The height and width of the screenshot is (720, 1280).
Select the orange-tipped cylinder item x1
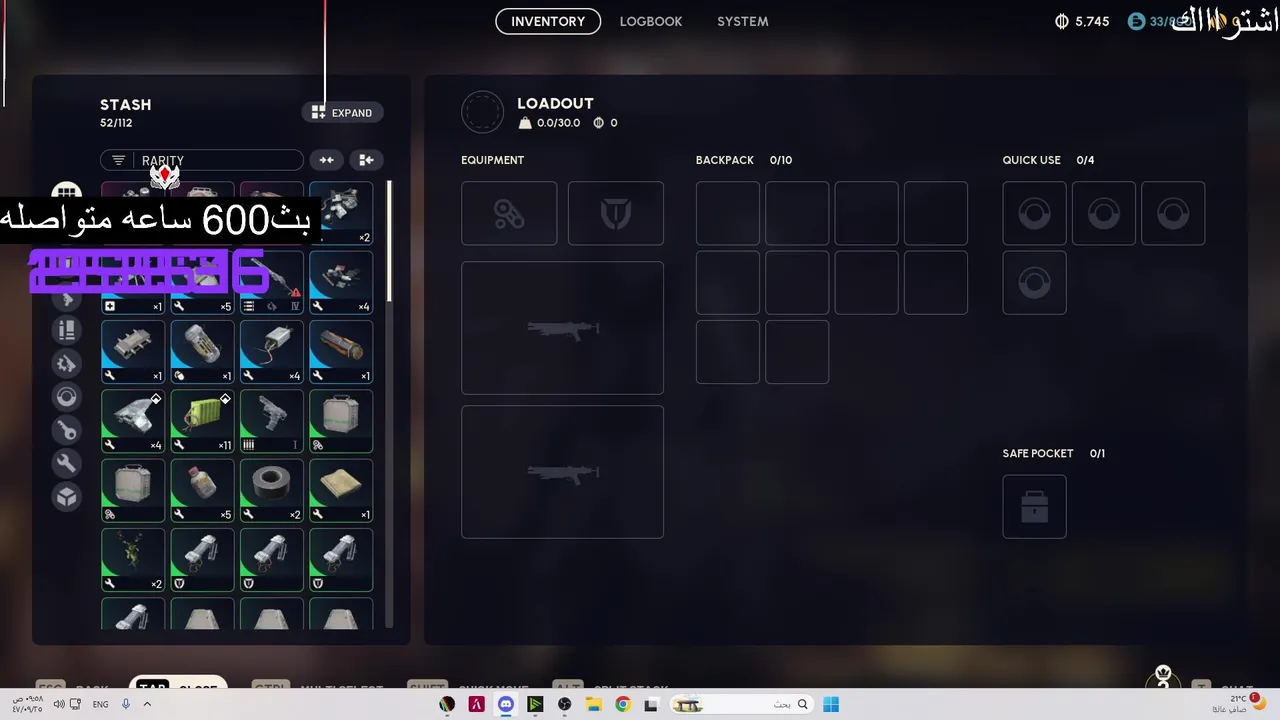[341, 351]
